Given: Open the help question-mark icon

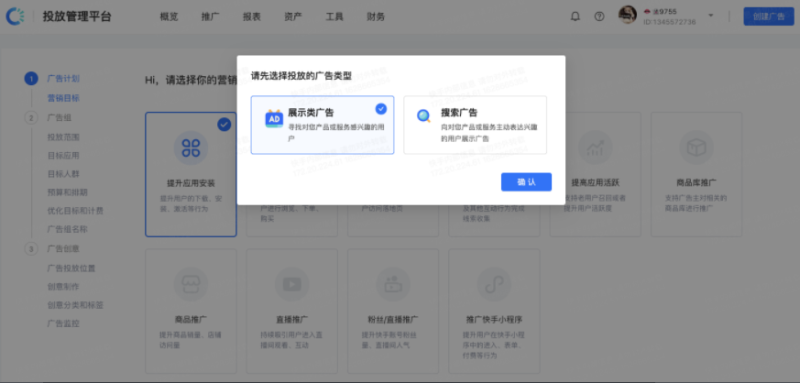Looking at the screenshot, I should [x=599, y=16].
